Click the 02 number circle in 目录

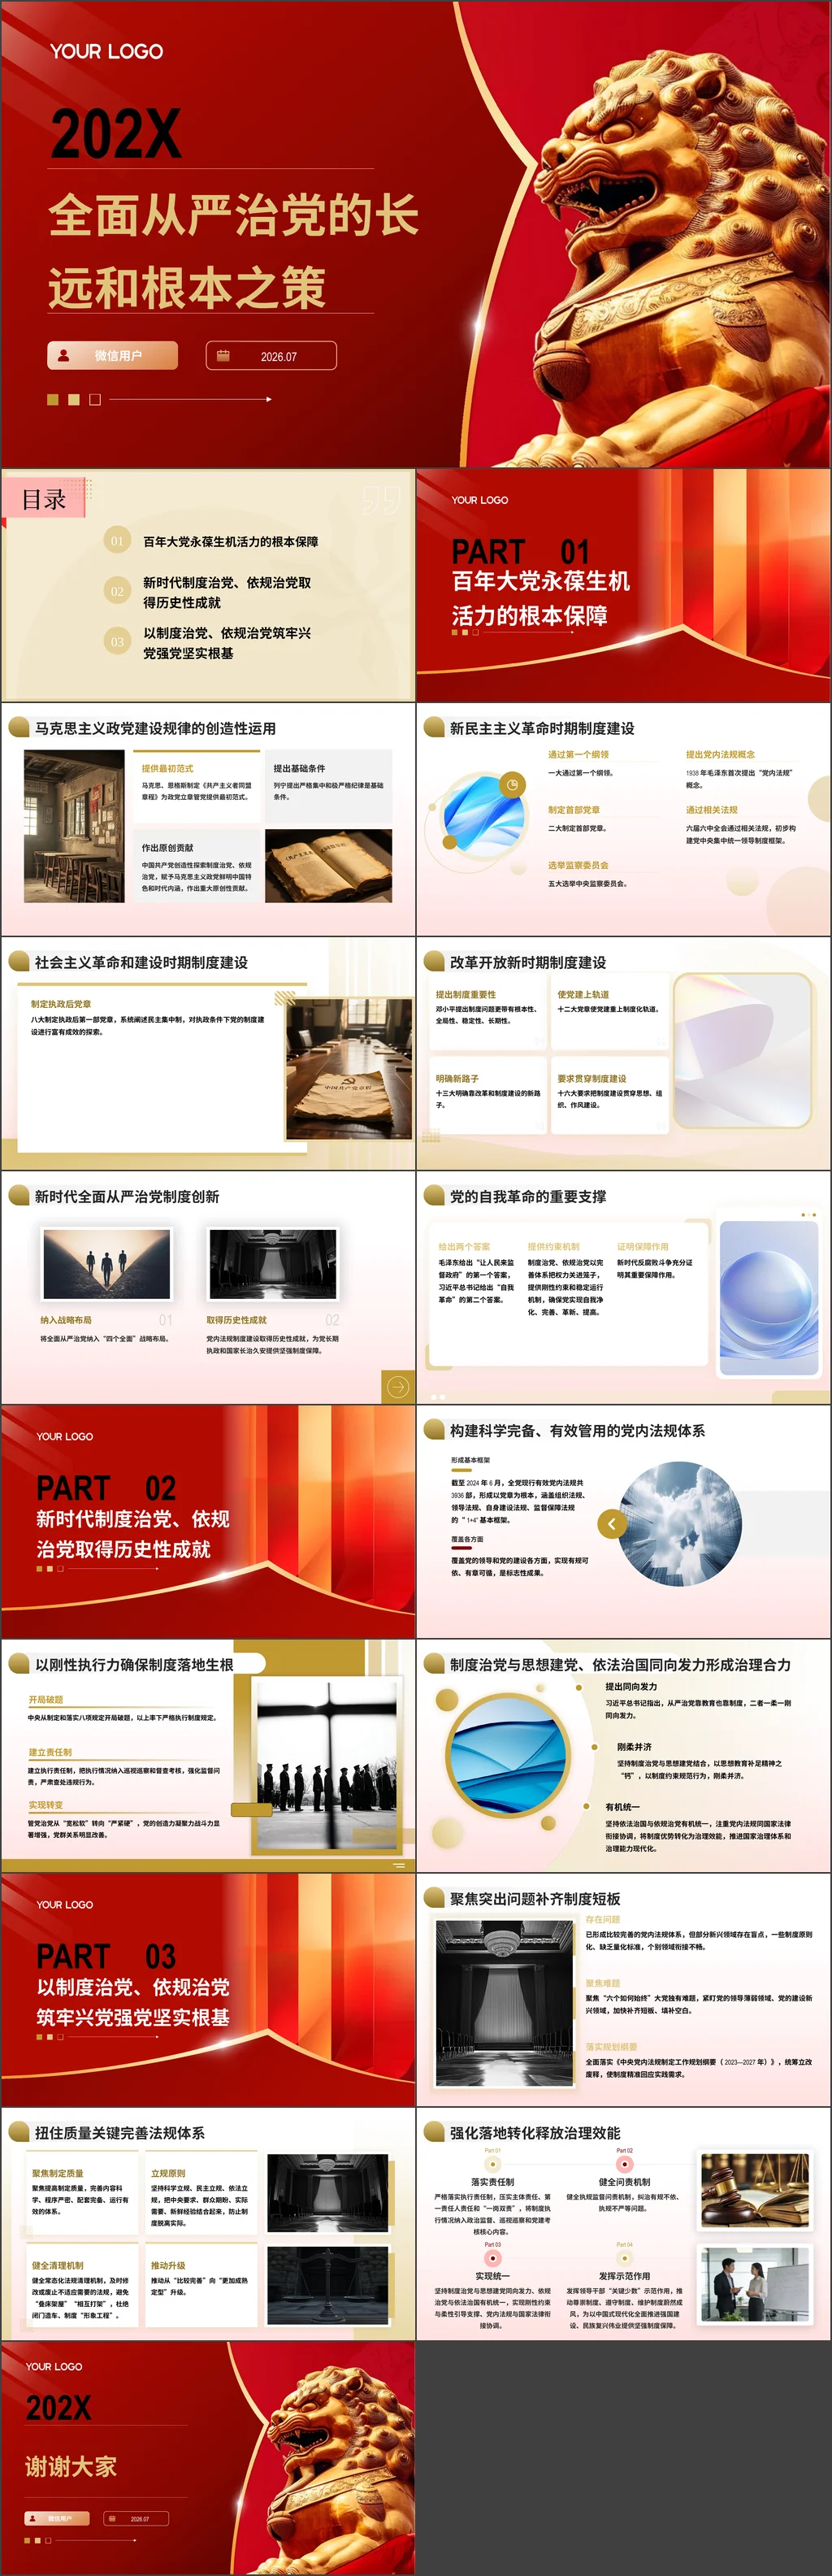point(117,591)
